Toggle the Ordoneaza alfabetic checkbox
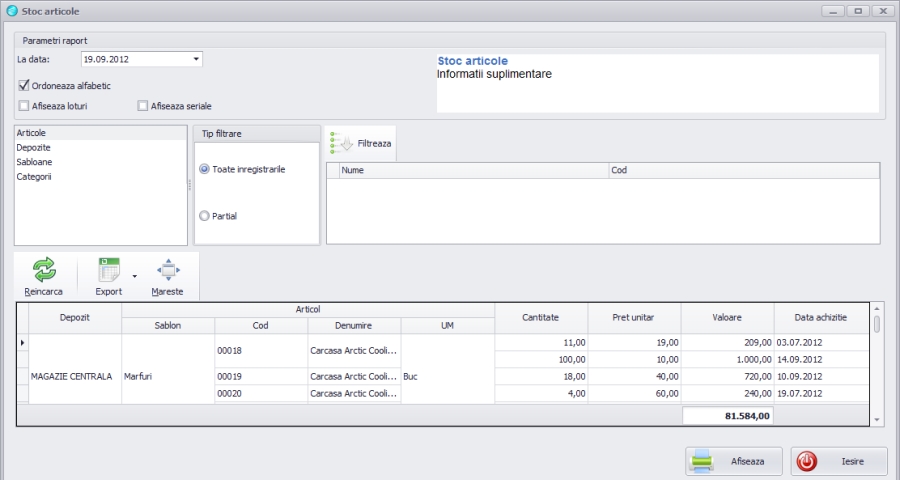The height and width of the screenshot is (480, 900). tap(24, 86)
